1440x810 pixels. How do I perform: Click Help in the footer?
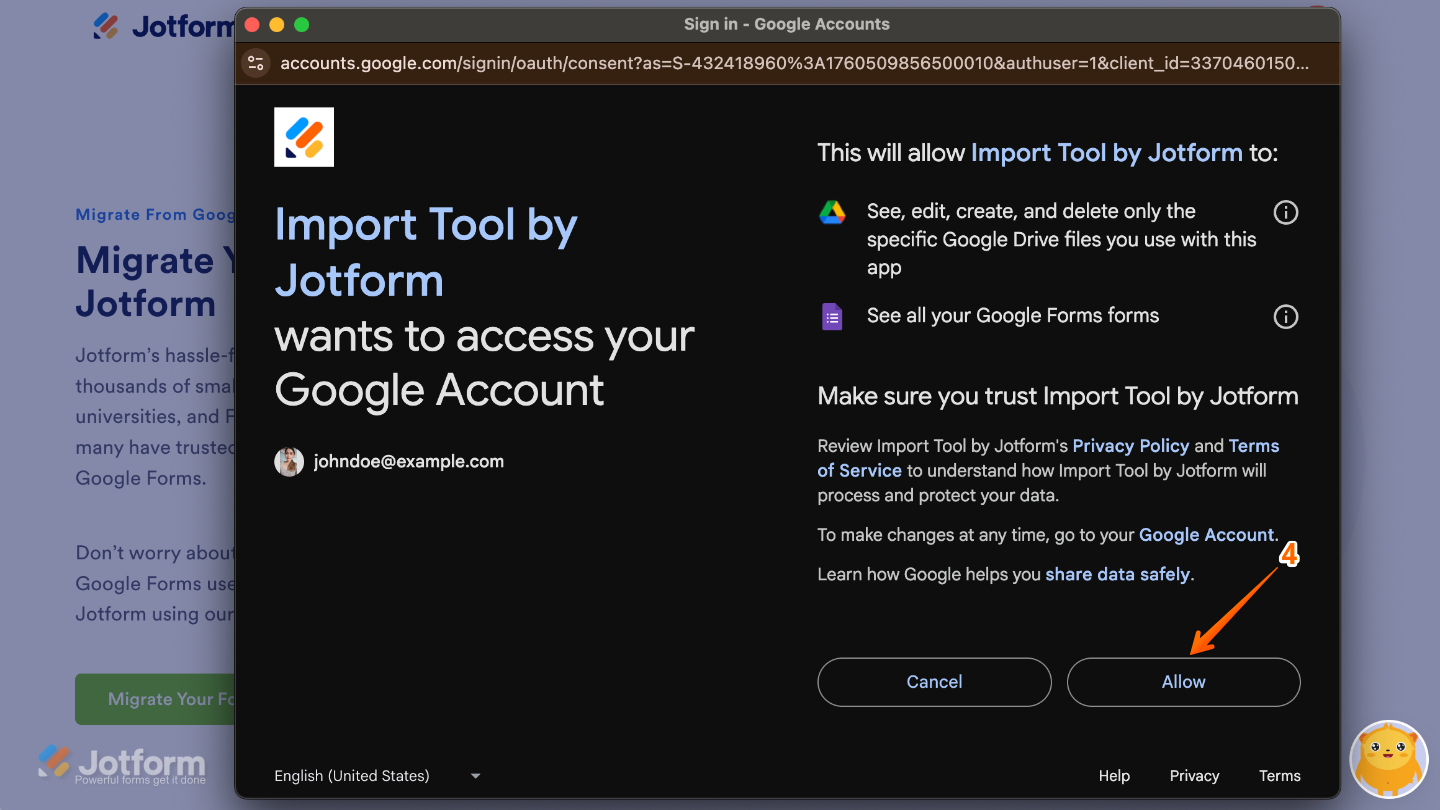pyautogui.click(x=1114, y=776)
